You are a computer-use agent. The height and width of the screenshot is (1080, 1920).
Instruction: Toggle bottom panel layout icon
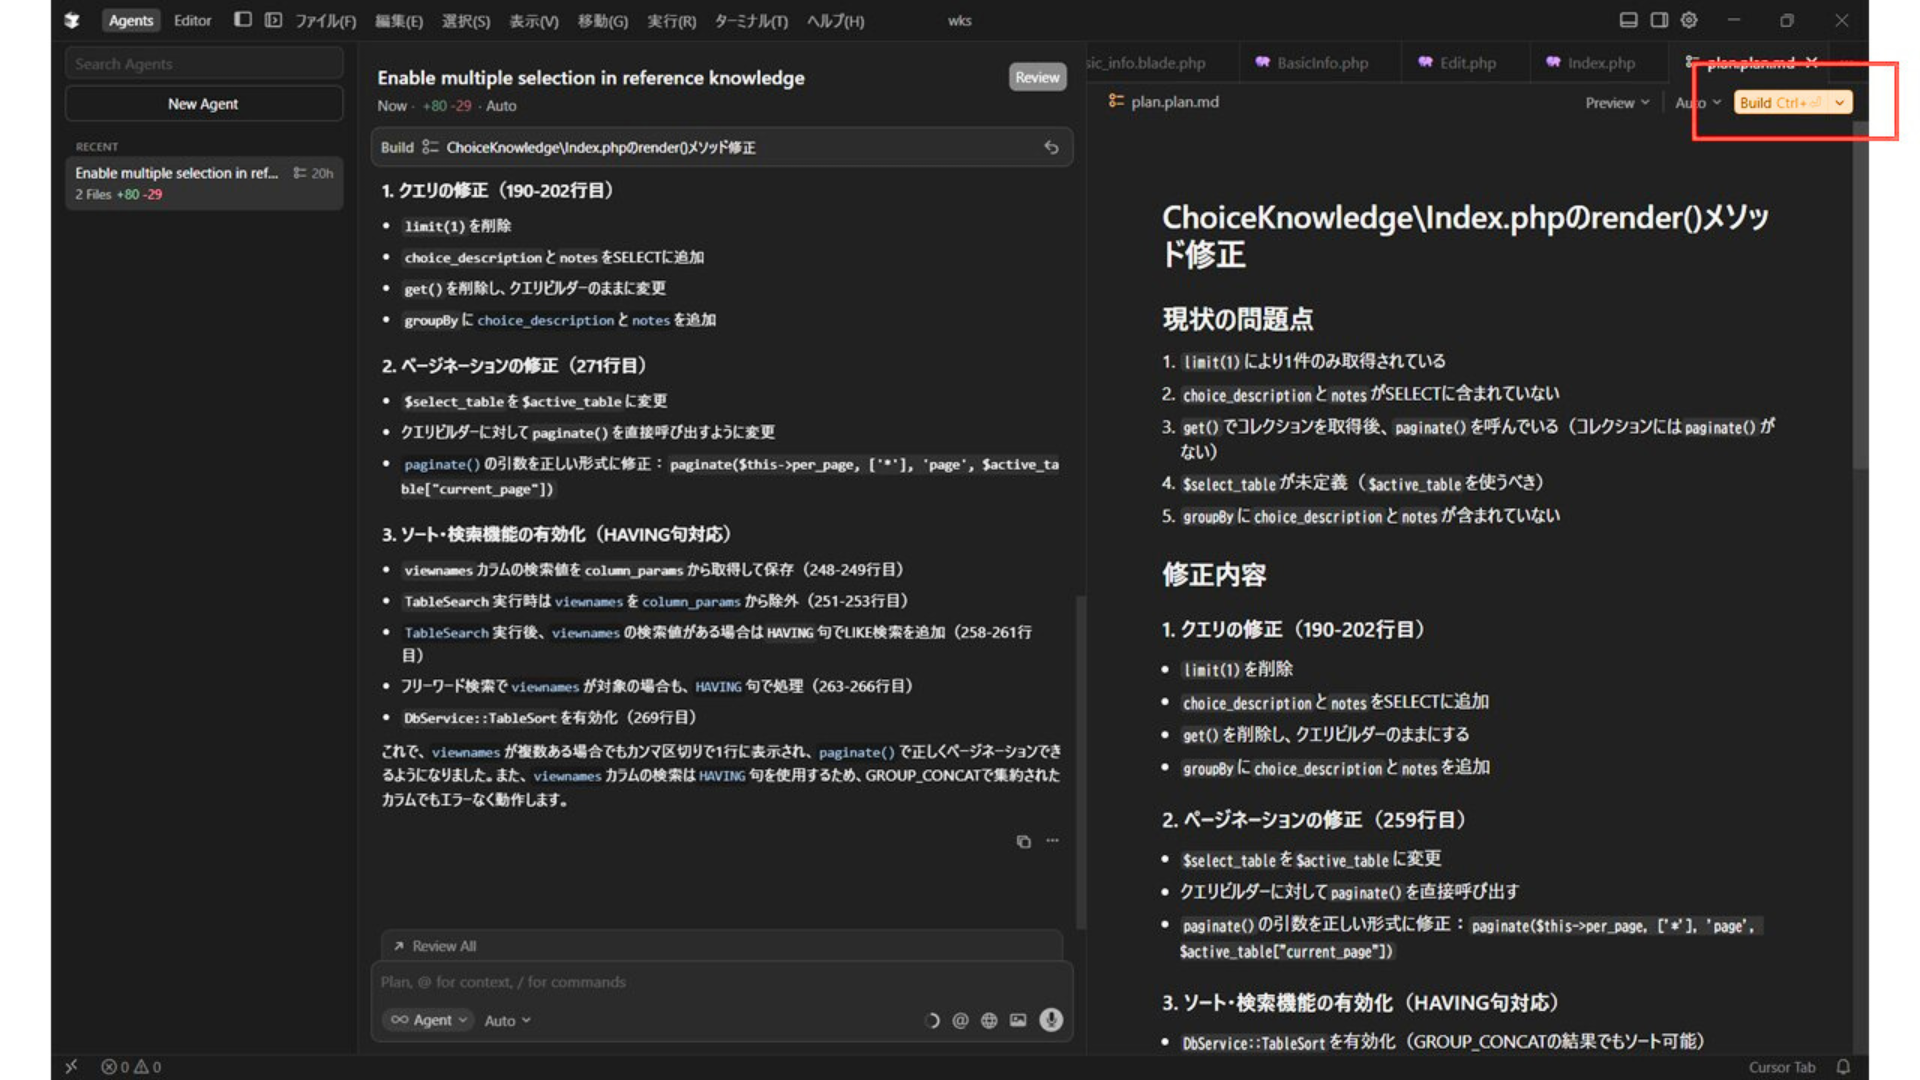point(1628,21)
